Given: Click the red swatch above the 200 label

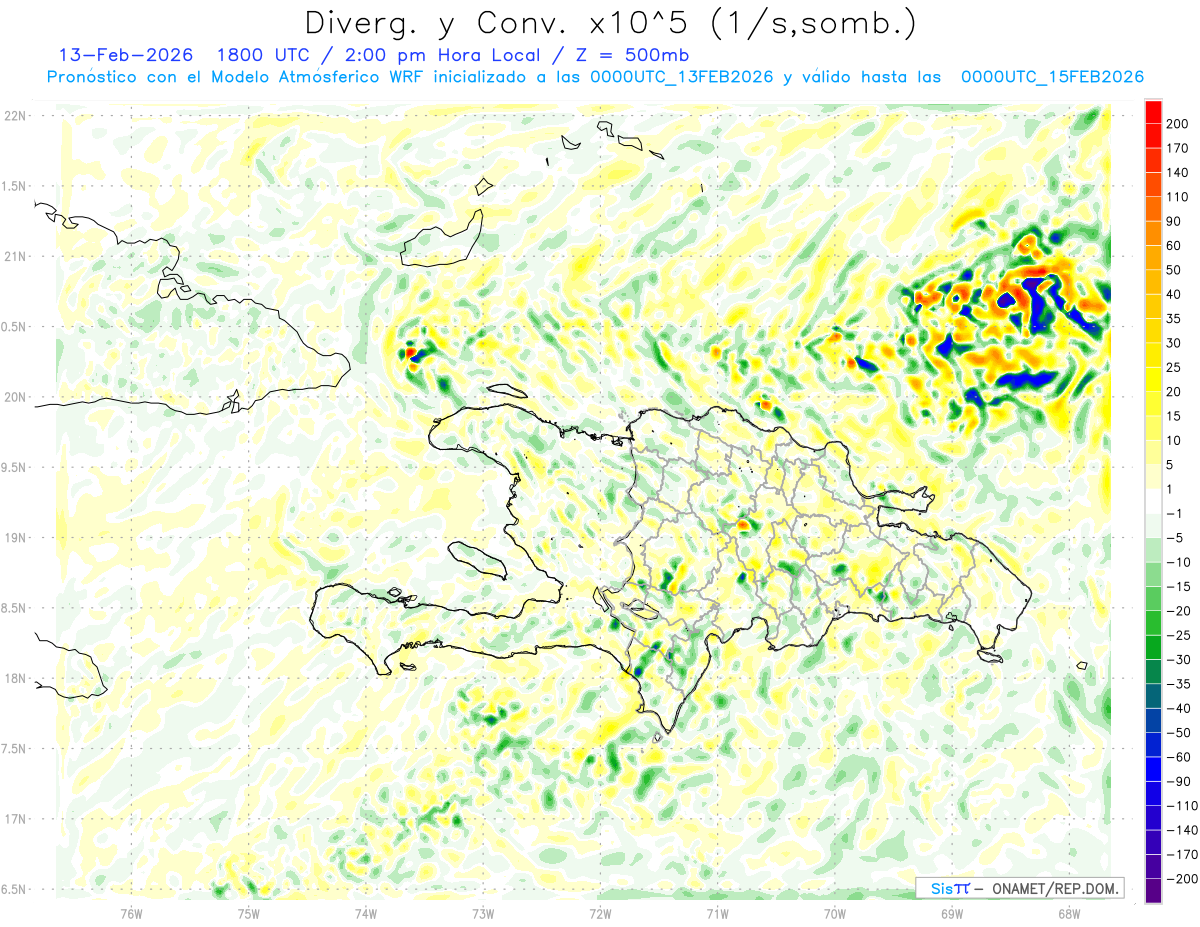Looking at the screenshot, I should [1153, 111].
